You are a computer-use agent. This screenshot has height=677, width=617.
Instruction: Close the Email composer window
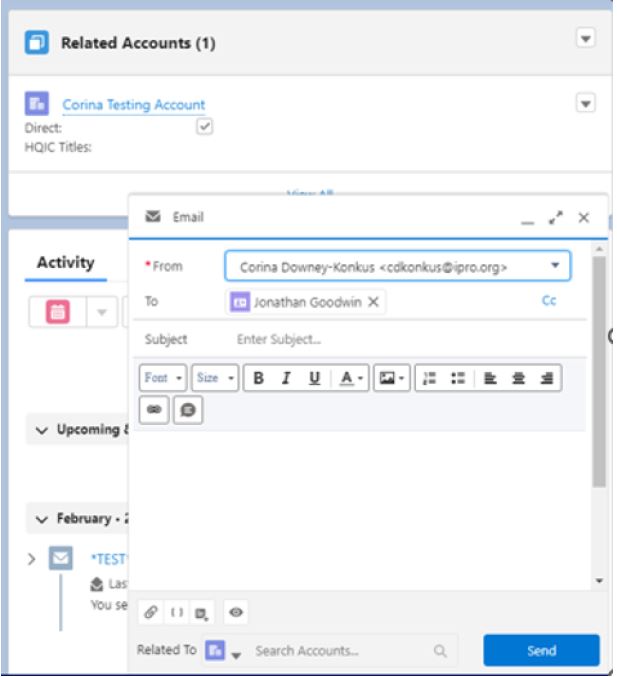click(x=584, y=218)
